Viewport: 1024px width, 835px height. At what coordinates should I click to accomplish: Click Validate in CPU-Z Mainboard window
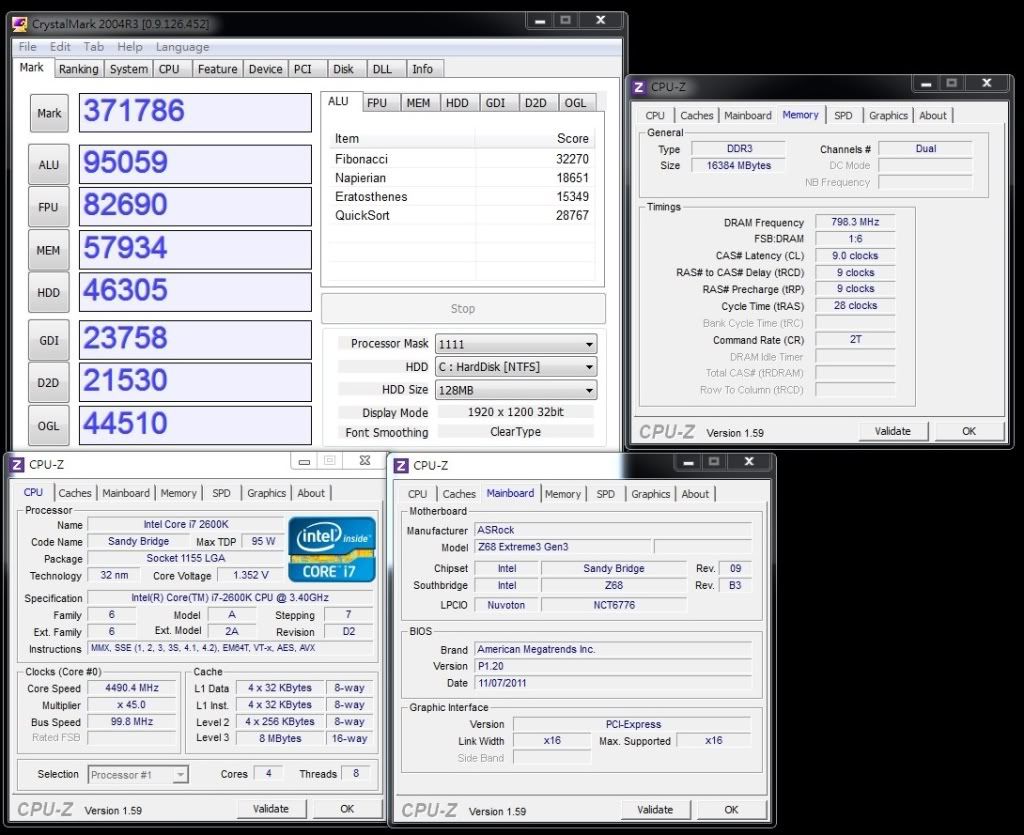(655, 810)
